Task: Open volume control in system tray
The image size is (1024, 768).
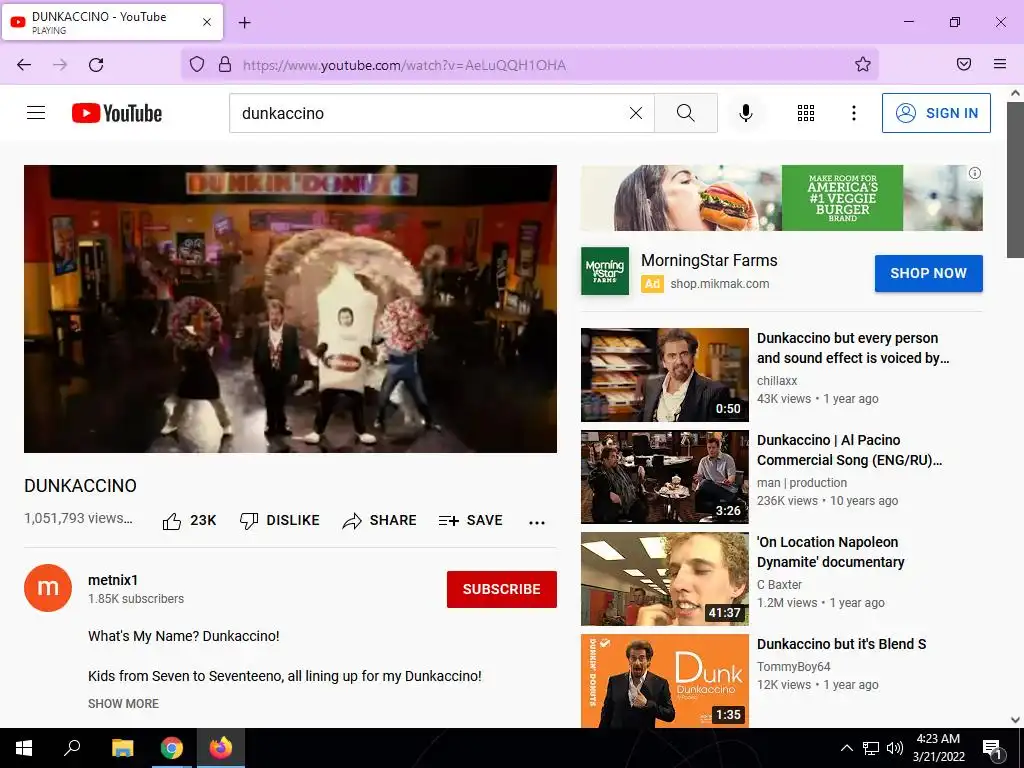Action: click(x=895, y=748)
